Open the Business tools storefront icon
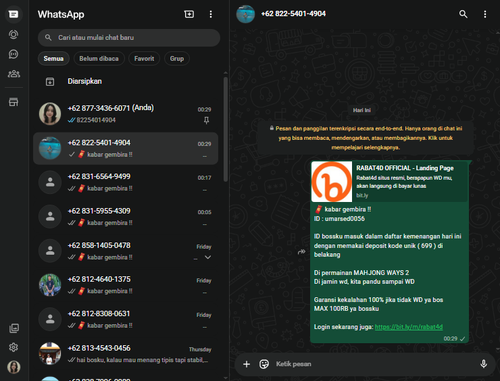This screenshot has width=500, height=381. tap(13, 102)
